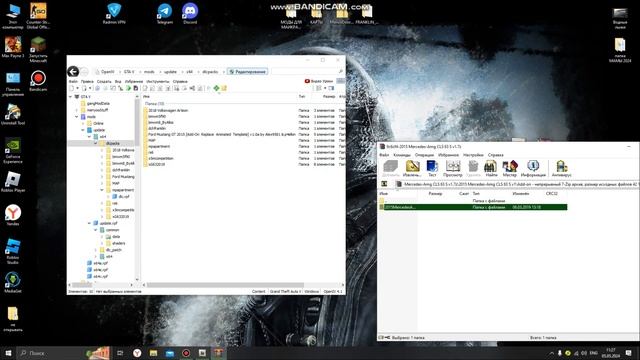
Task: Open the Создать menu in OpenIV
Action: click(104, 82)
